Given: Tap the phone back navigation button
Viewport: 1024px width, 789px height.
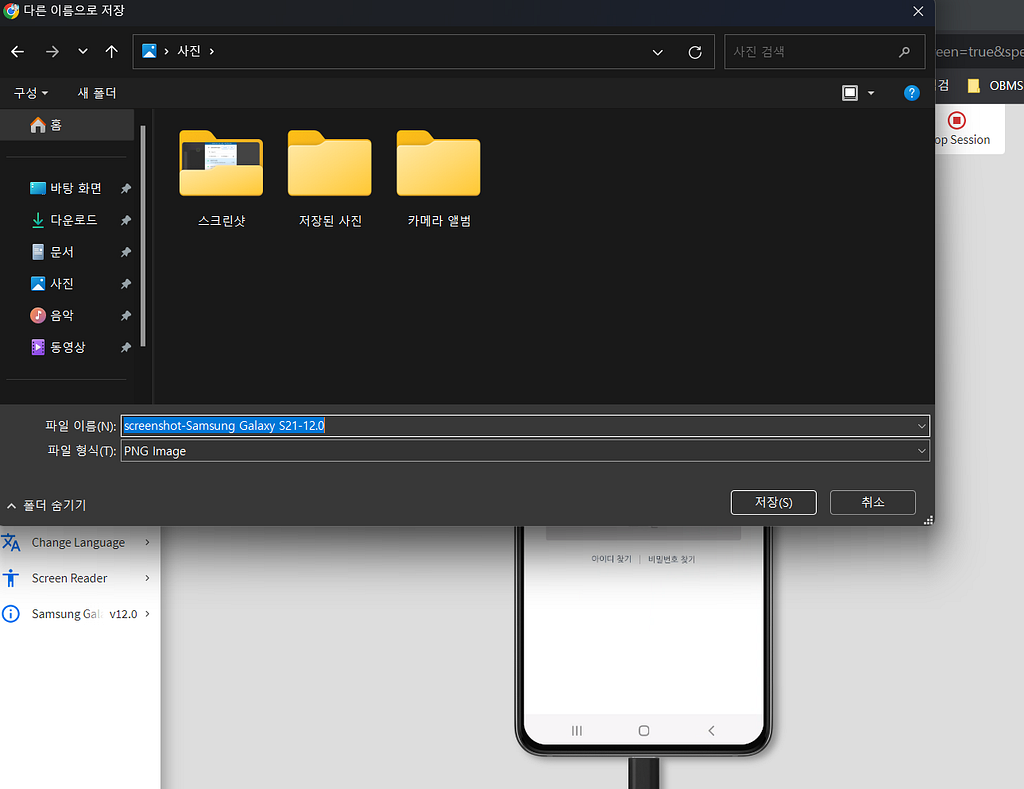Looking at the screenshot, I should 711,731.
